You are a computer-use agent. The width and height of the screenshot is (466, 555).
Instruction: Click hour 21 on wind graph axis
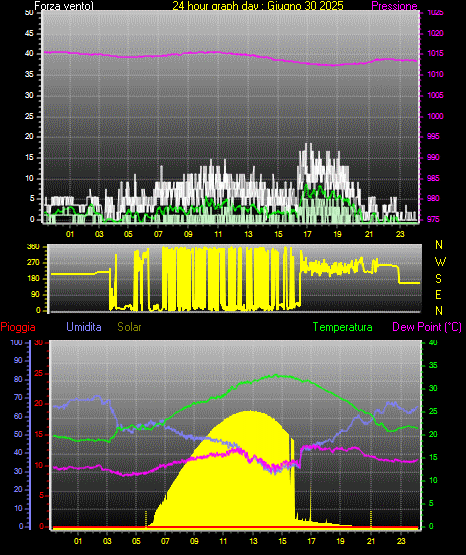click(x=369, y=234)
